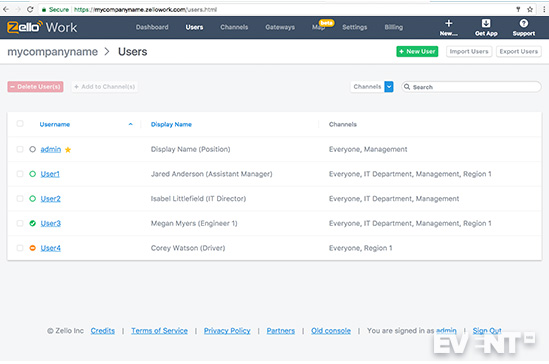
Task: Bookmark page with star icon
Action: (530, 9)
